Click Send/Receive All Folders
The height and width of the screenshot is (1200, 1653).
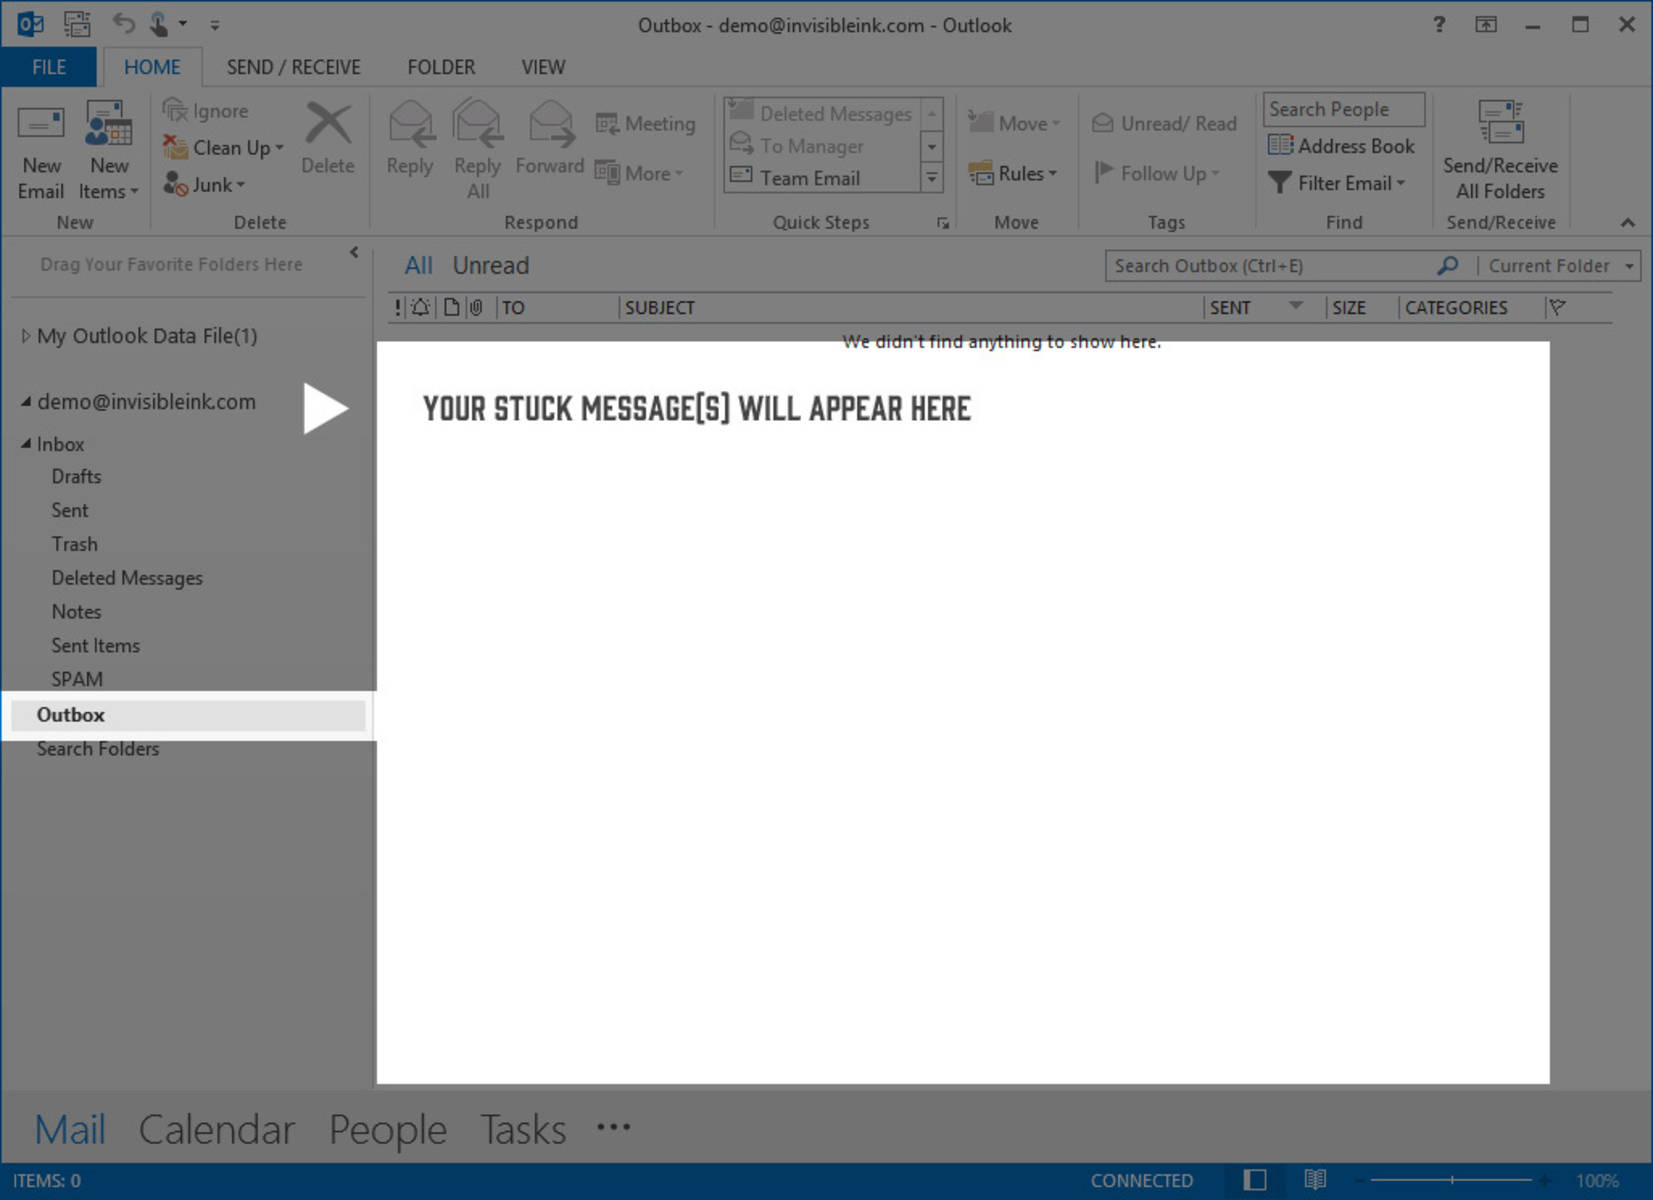tap(1500, 150)
